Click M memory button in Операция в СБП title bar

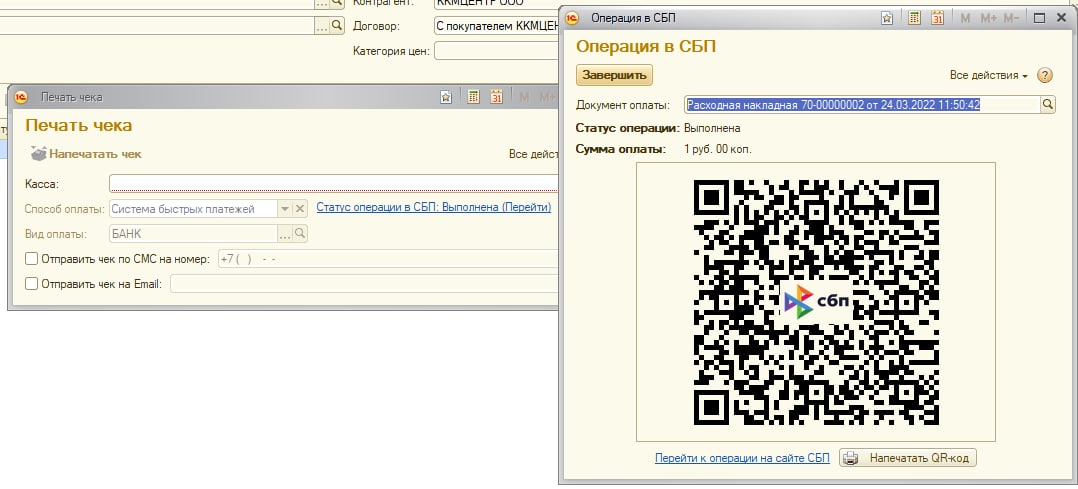[965, 19]
